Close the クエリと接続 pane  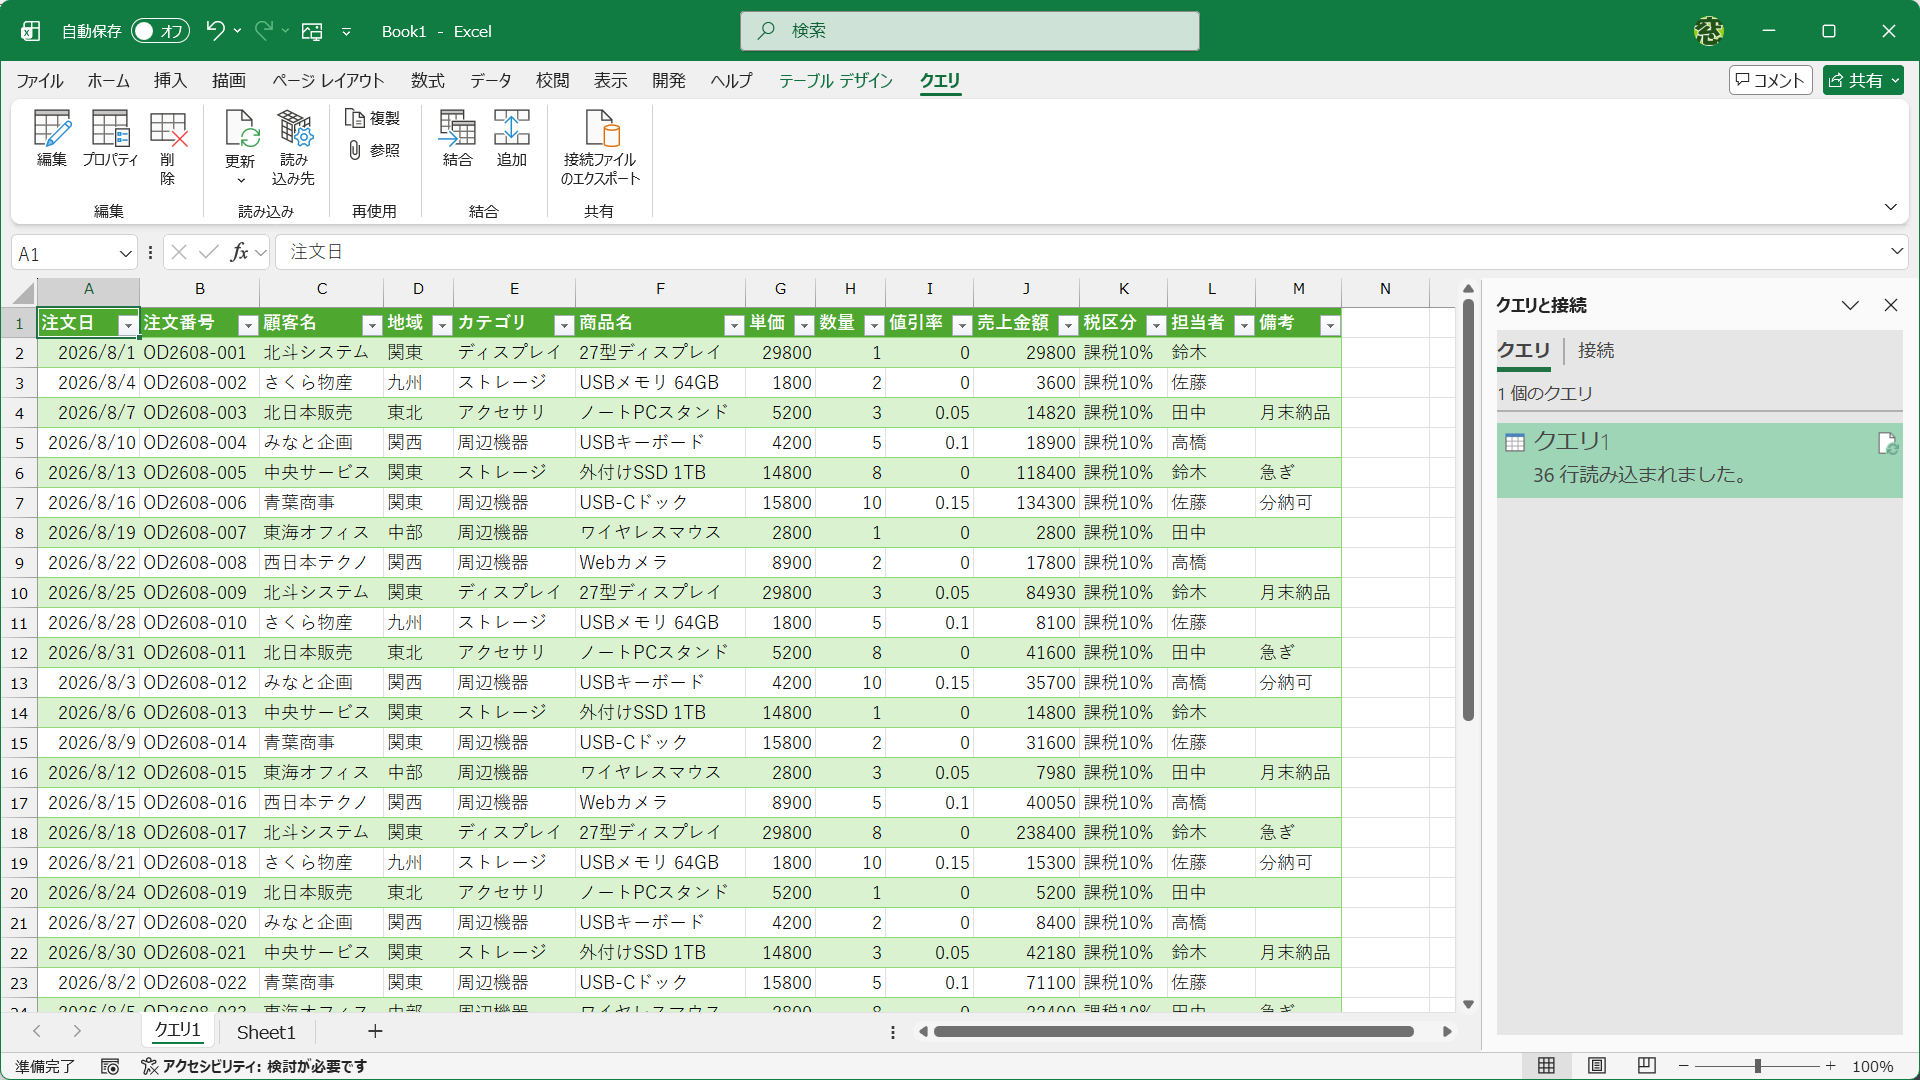coord(1890,305)
